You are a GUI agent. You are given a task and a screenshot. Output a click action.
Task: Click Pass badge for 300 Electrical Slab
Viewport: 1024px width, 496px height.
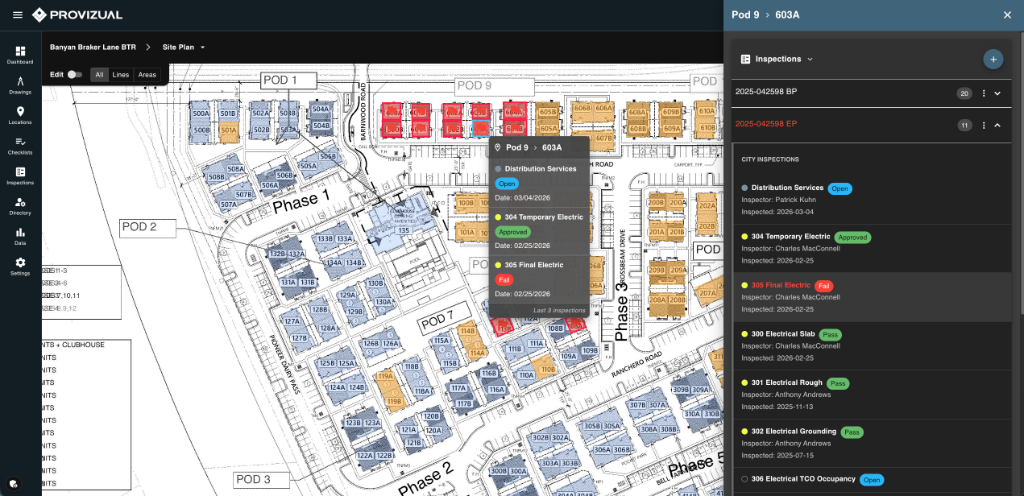830,335
